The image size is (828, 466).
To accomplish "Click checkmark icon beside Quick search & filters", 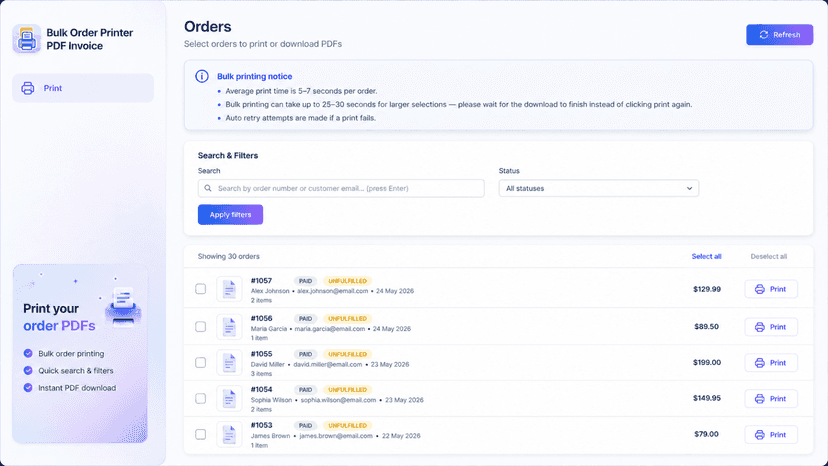I will [x=28, y=371].
